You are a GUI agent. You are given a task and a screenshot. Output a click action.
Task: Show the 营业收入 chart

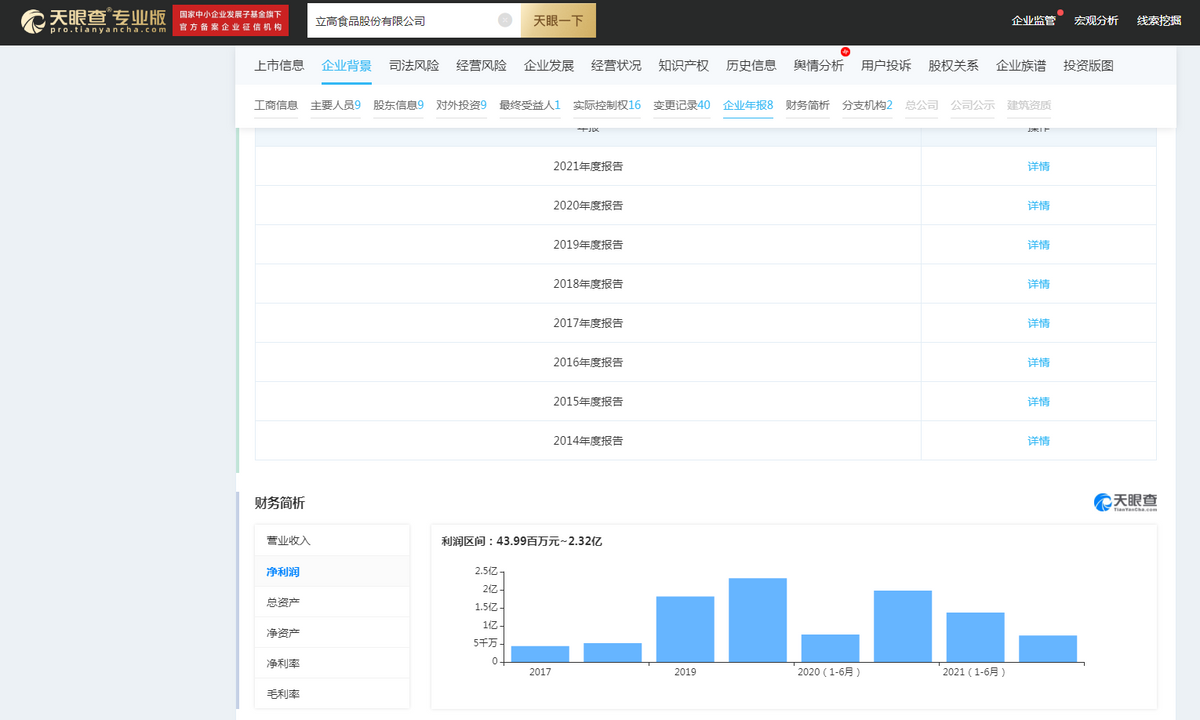click(289, 541)
